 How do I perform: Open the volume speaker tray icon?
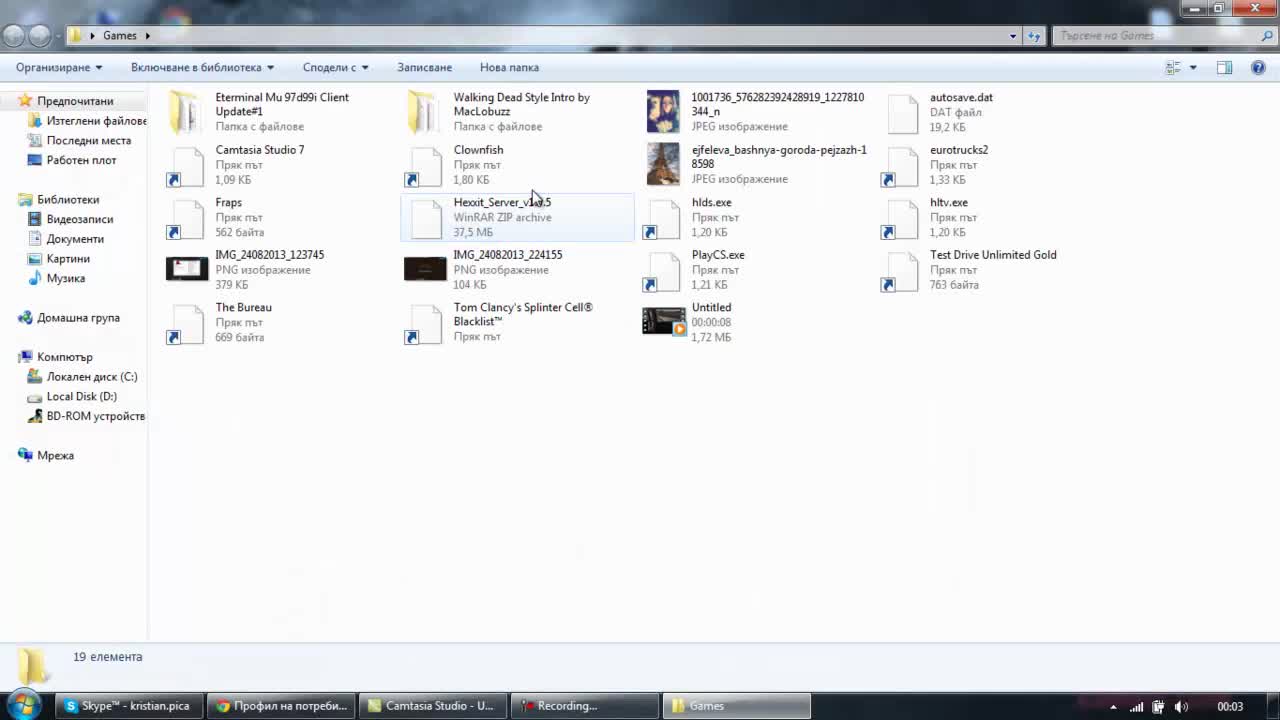coord(1181,707)
